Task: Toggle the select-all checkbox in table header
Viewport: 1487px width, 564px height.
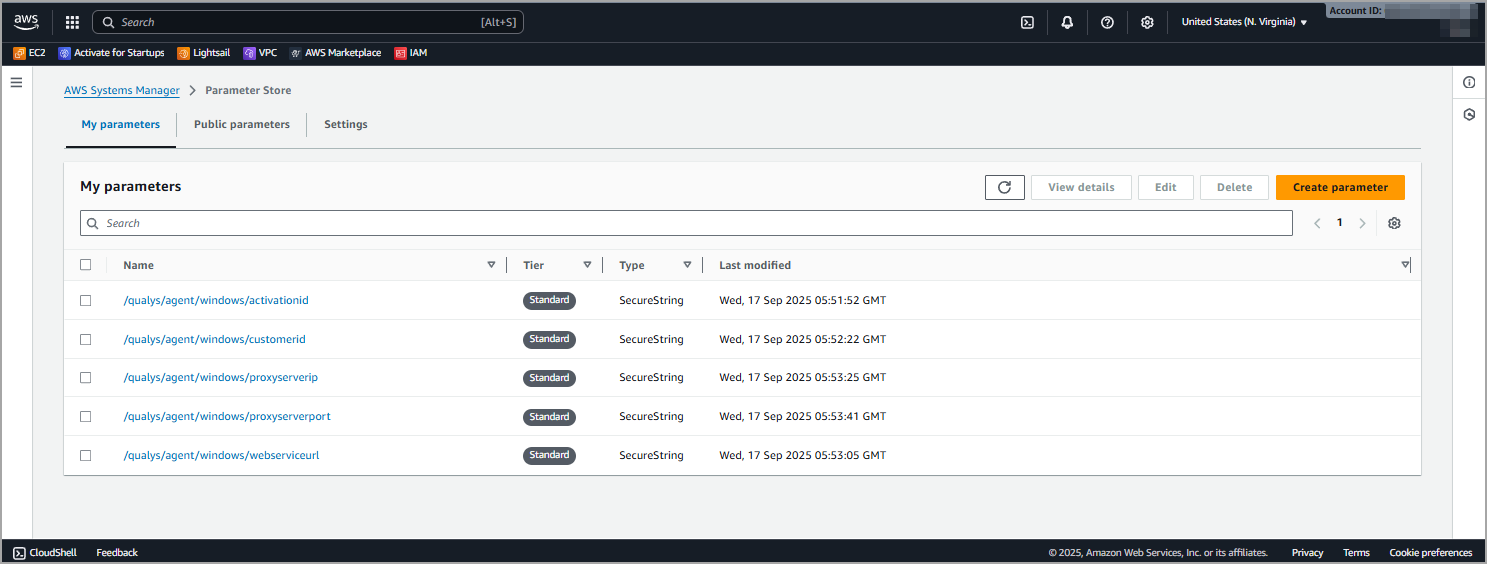Action: pyautogui.click(x=86, y=265)
